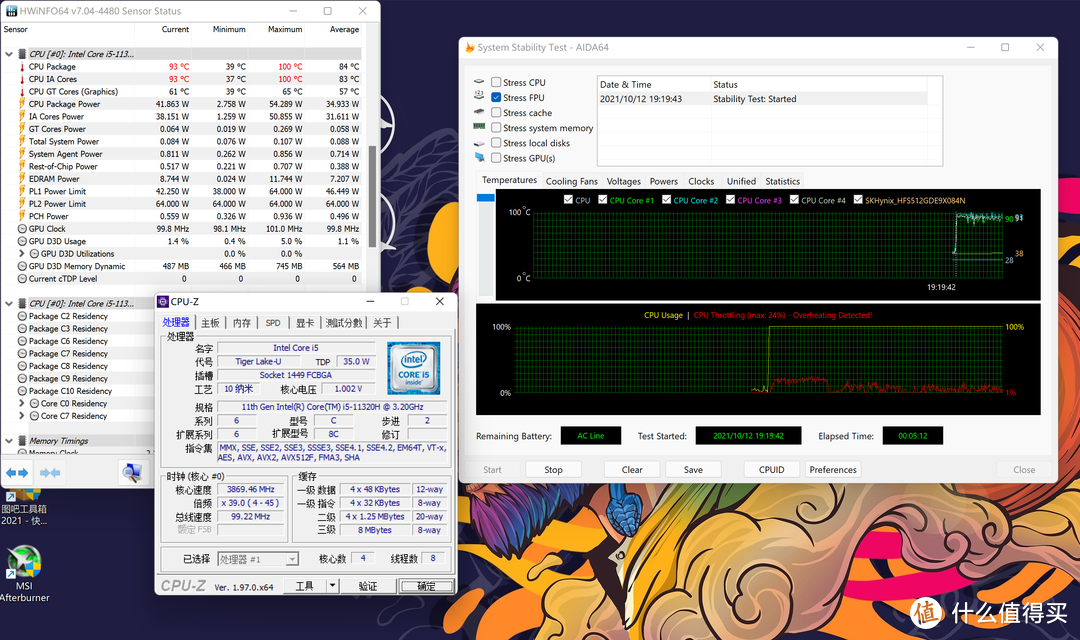Click the CPU-Z 验证 button

point(368,586)
